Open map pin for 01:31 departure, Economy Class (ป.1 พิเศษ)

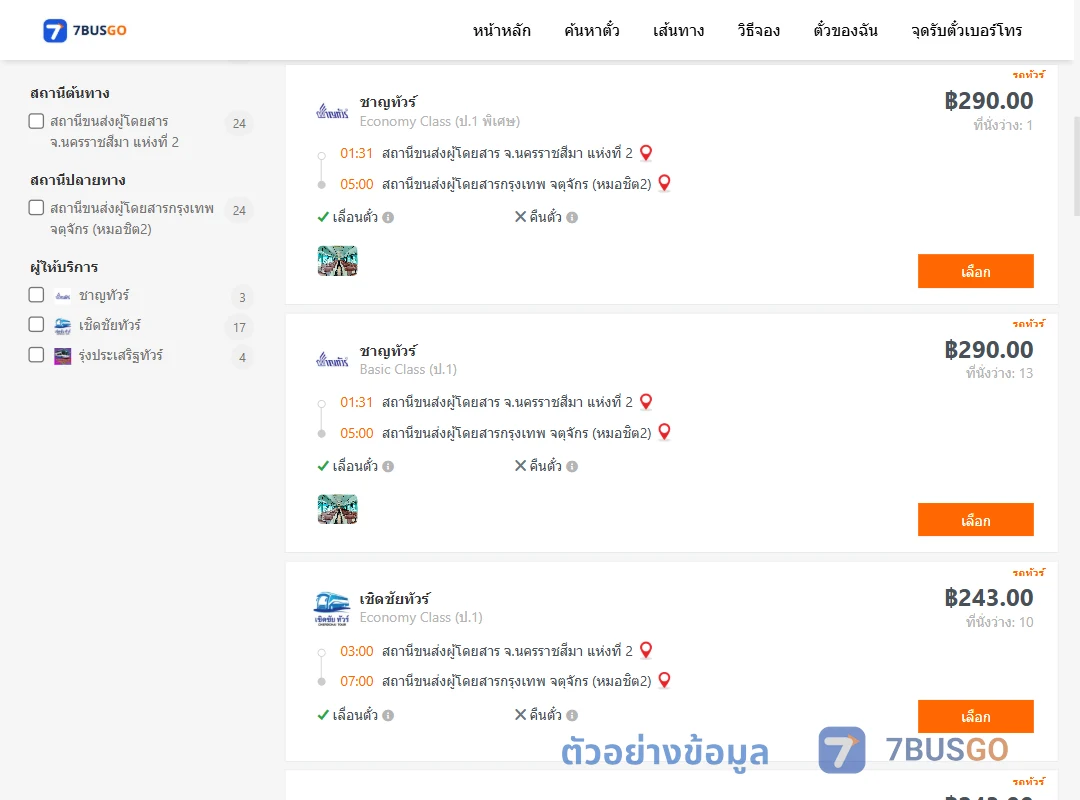646,153
